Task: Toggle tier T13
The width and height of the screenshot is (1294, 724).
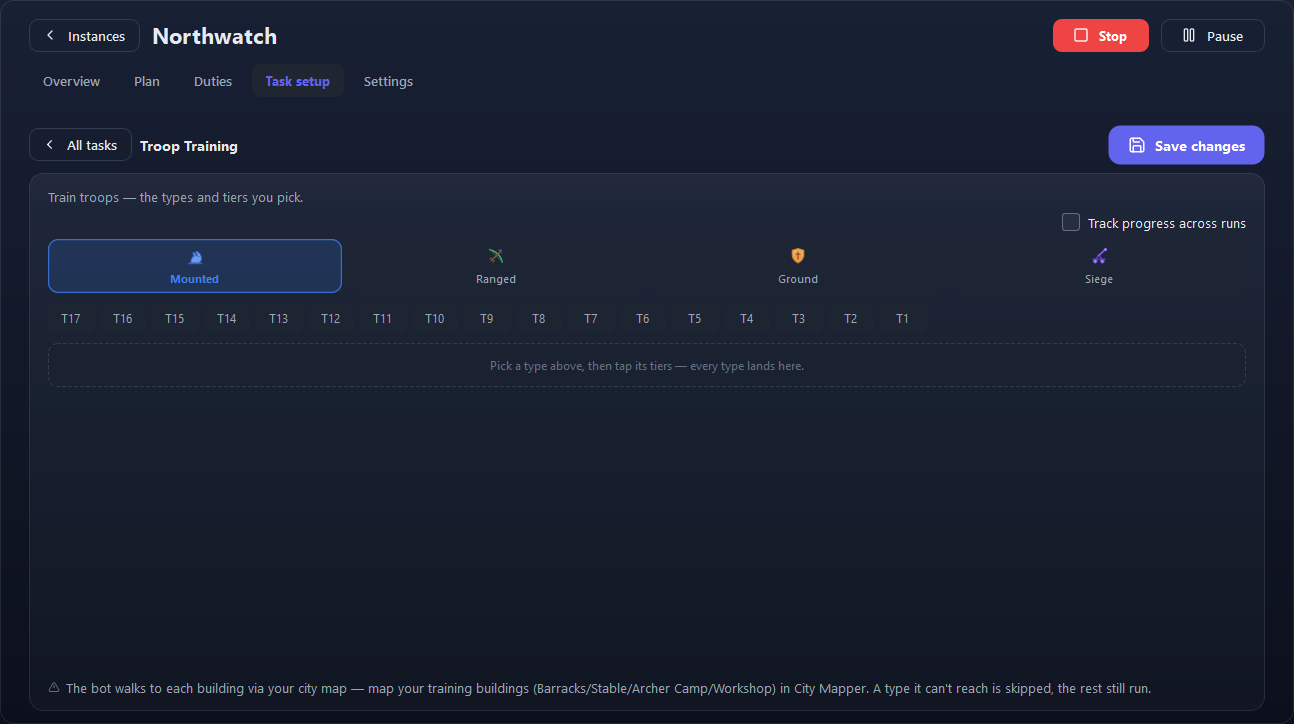Action: pos(279,319)
